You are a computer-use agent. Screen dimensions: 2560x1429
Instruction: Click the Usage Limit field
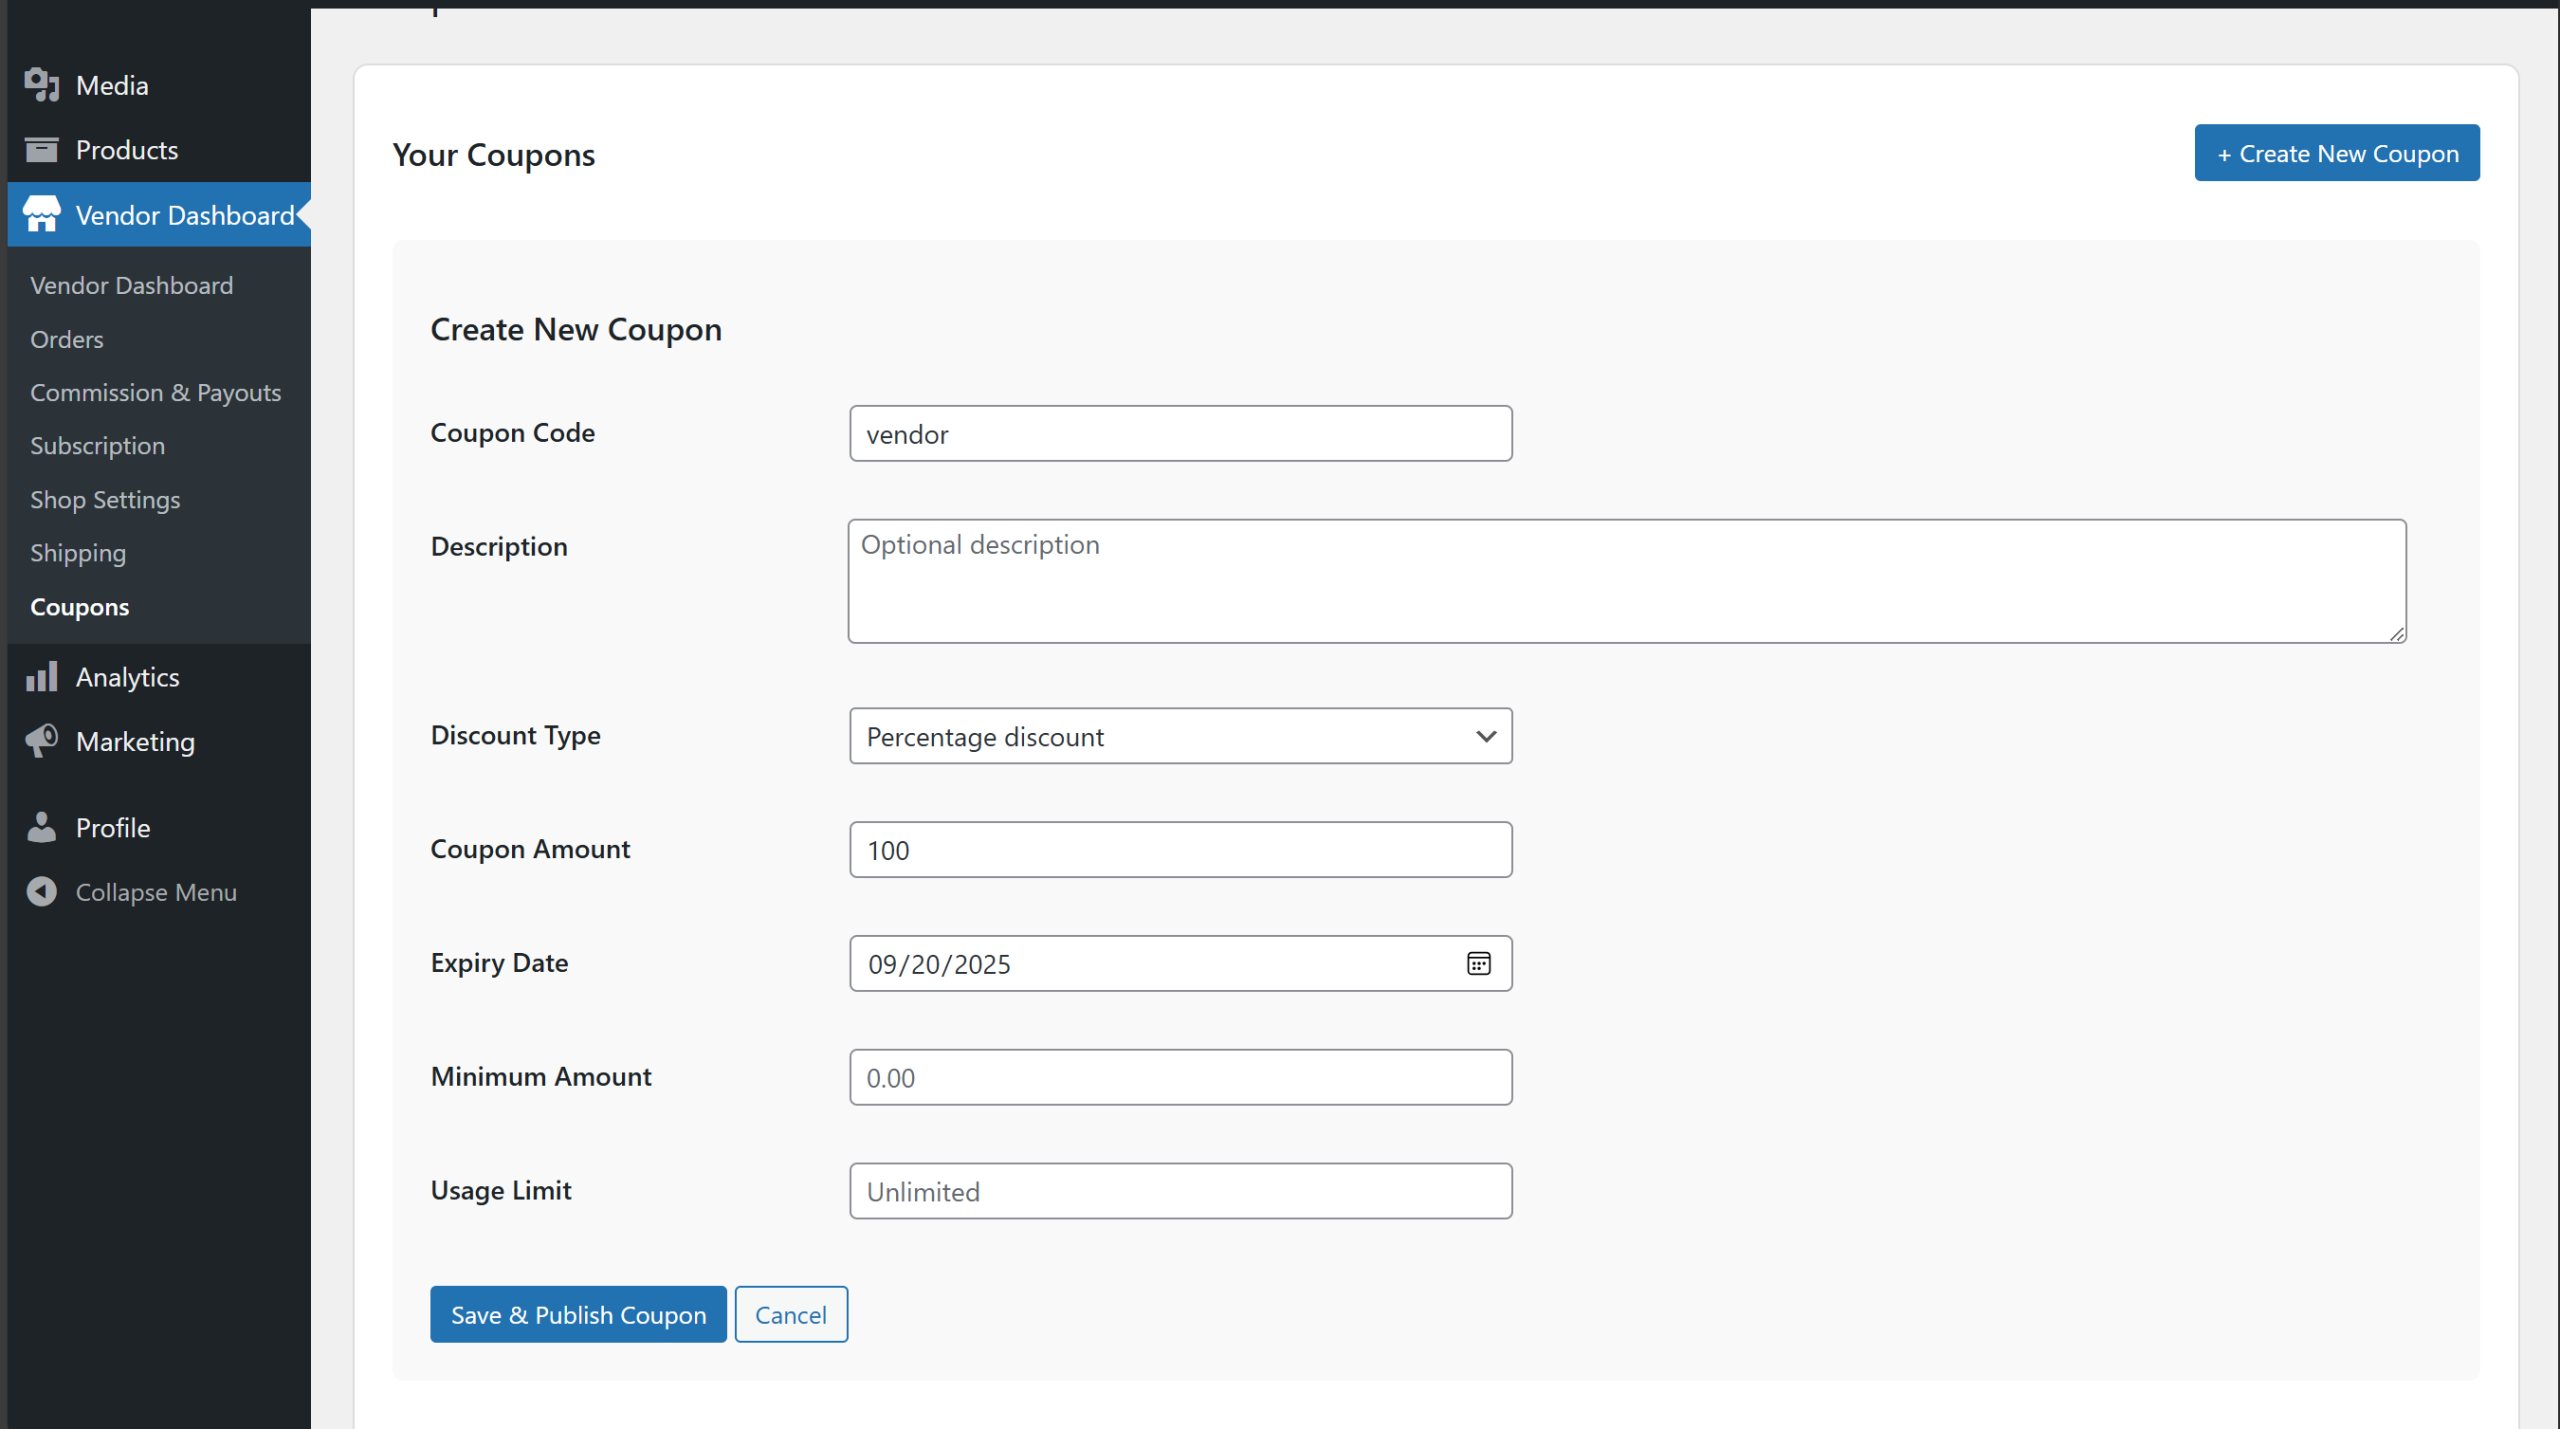point(1180,1190)
